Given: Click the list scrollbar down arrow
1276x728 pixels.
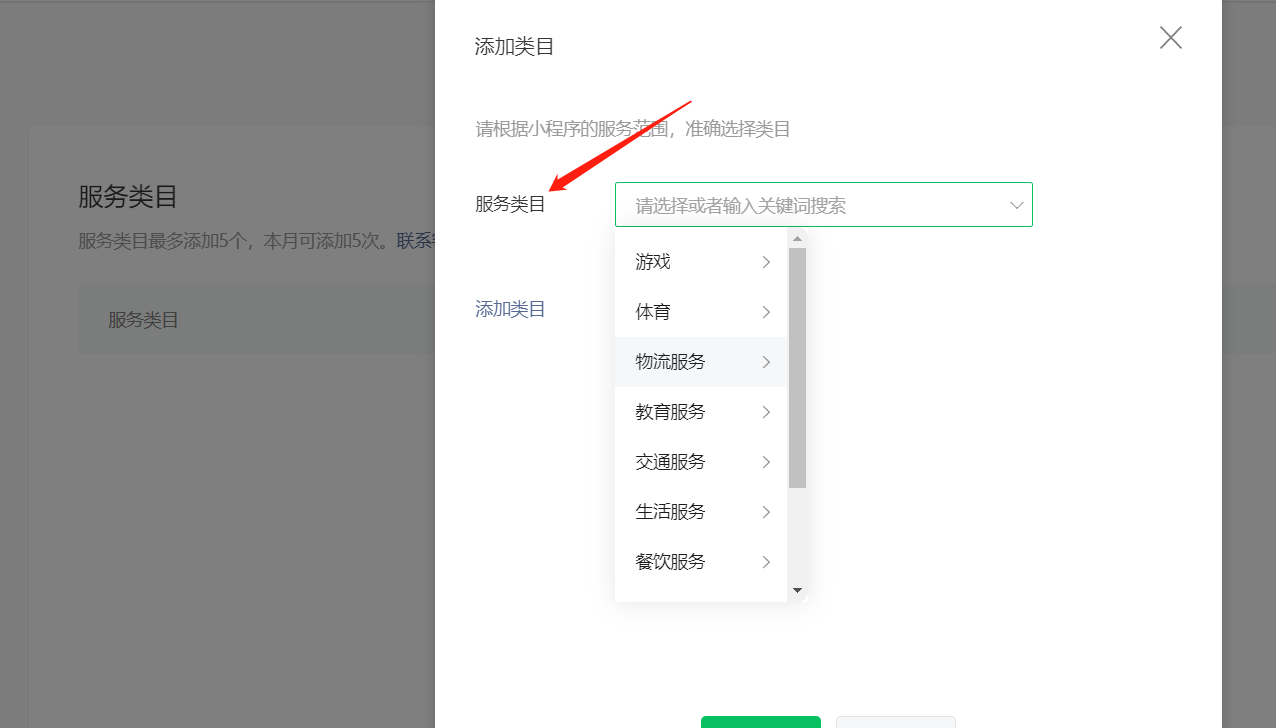Looking at the screenshot, I should click(797, 591).
